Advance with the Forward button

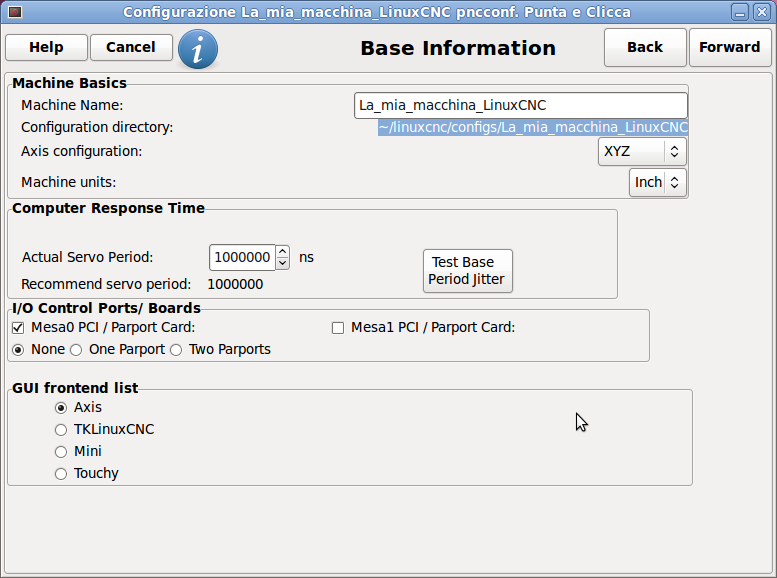pos(729,48)
